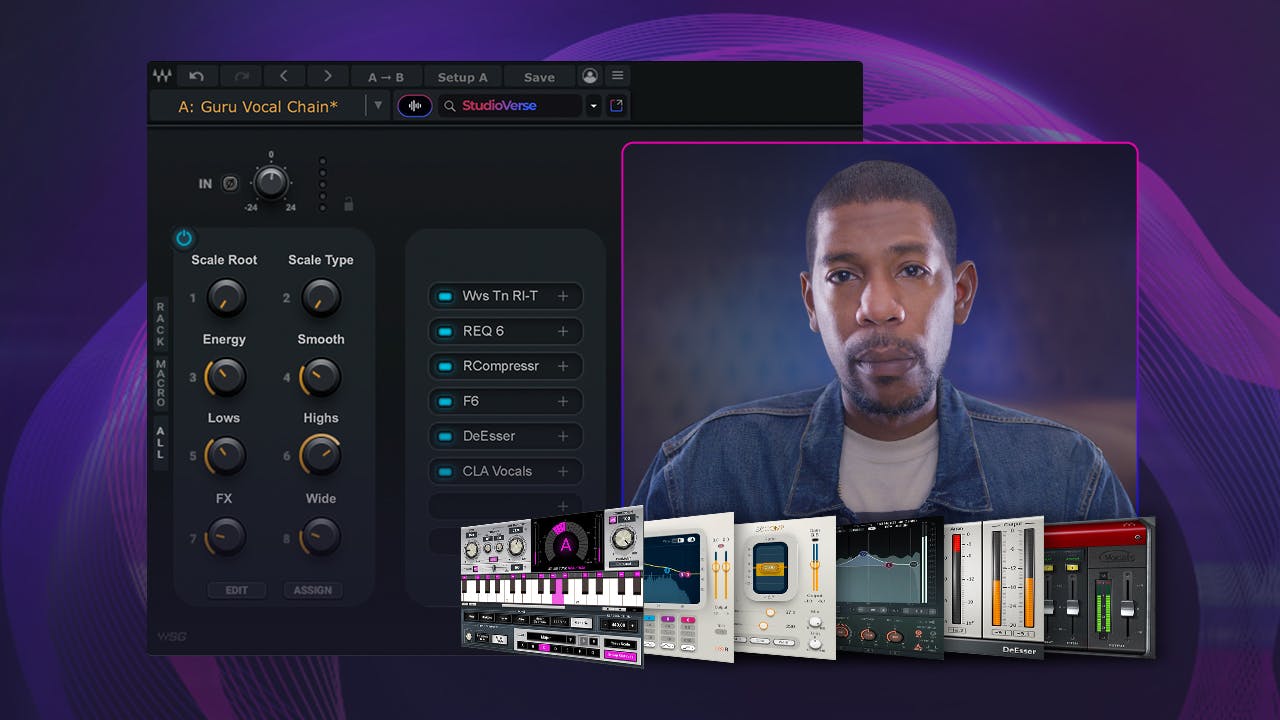Open the user account icon
The width and height of the screenshot is (1280, 720).
coord(590,76)
